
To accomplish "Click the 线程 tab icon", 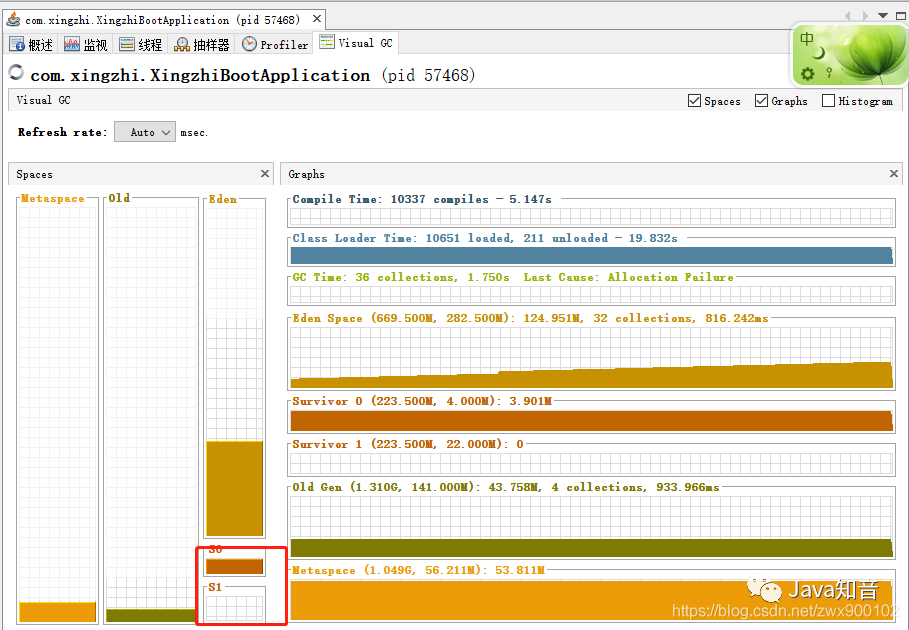I will [x=126, y=45].
